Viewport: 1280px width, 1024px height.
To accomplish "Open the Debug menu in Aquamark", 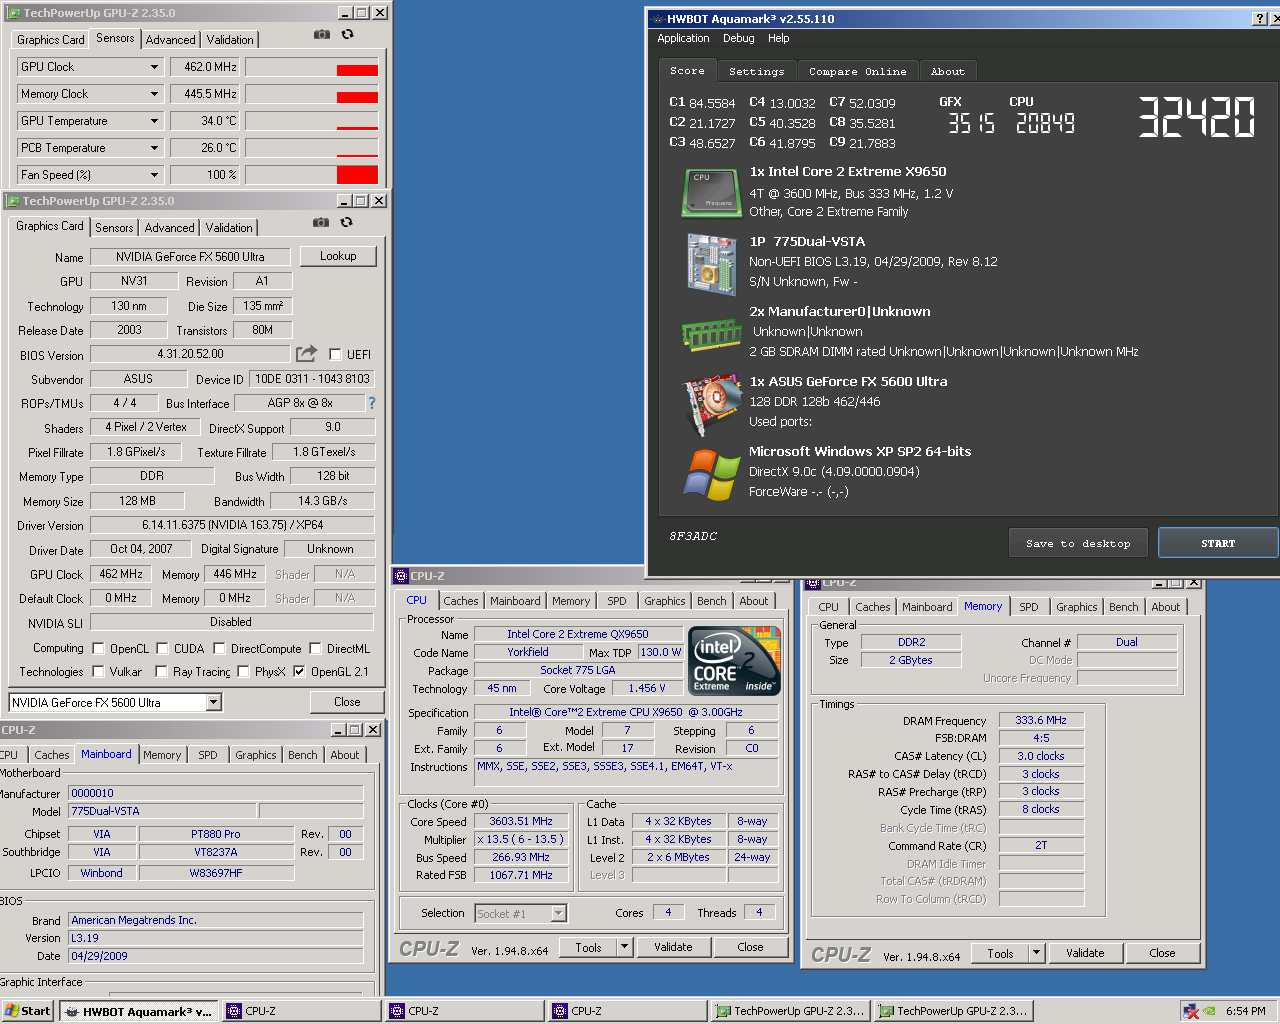I will (x=739, y=38).
